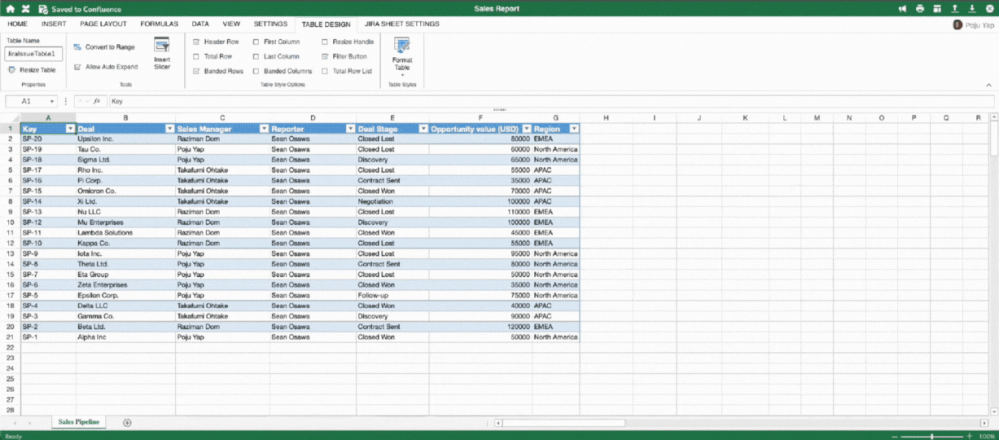Click the zoom in plus icon
The image size is (999, 440).
[x=970, y=436]
